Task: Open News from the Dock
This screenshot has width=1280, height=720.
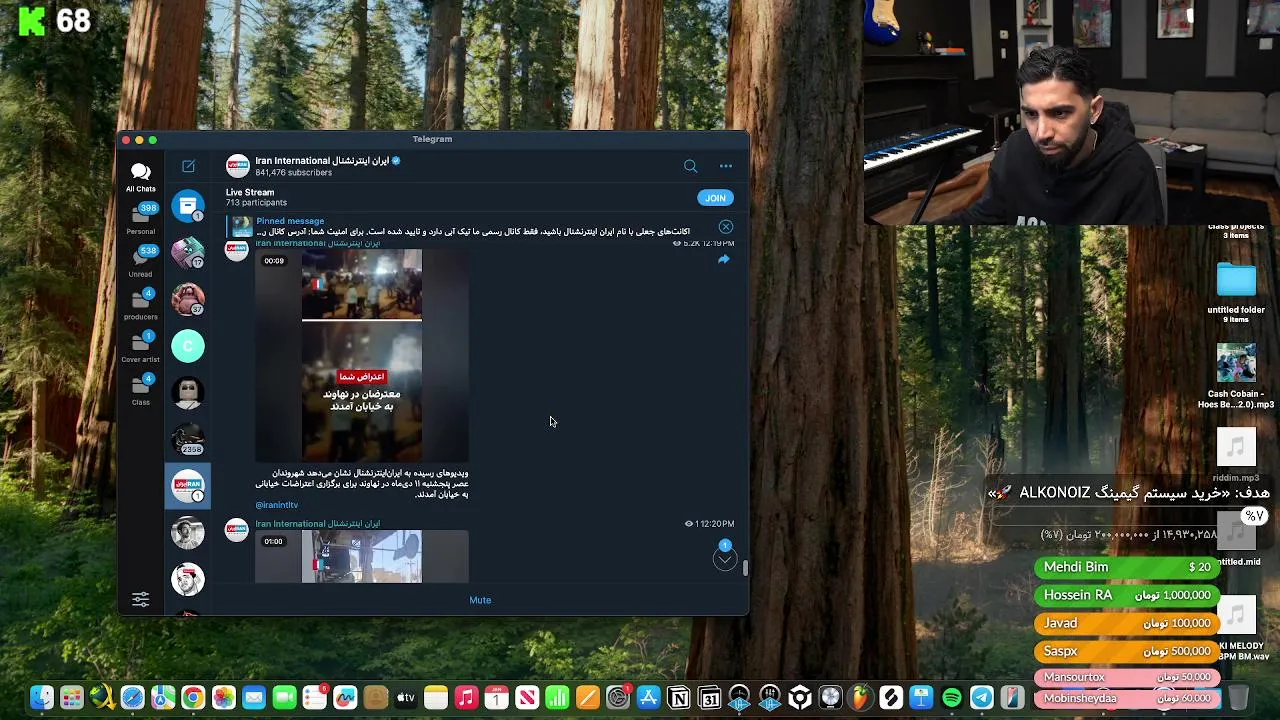Action: click(x=527, y=698)
